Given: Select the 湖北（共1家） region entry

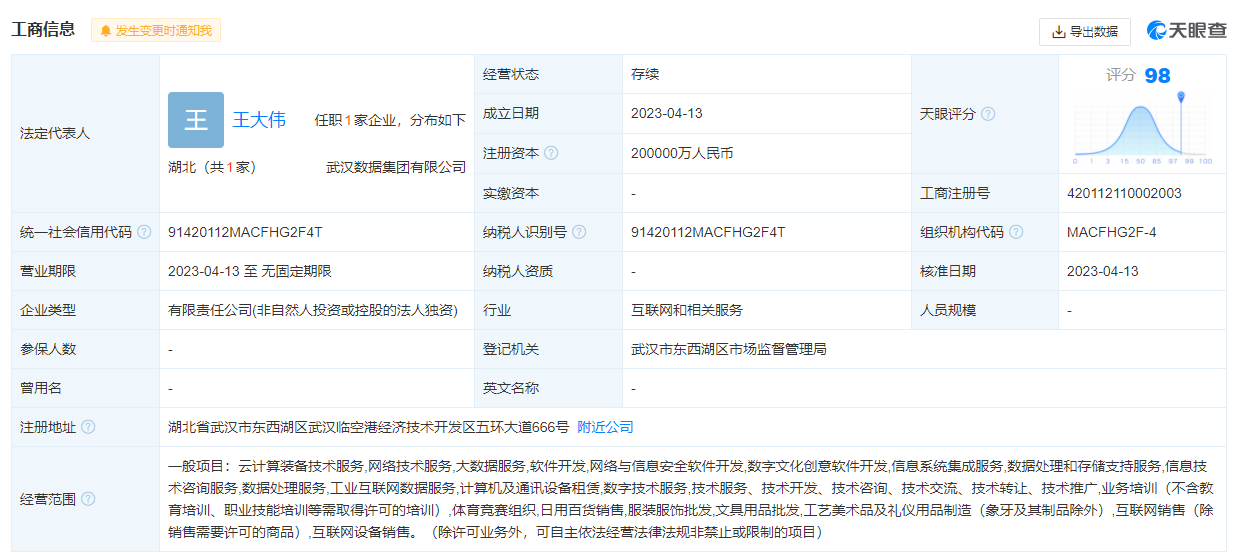Looking at the screenshot, I should [212, 168].
